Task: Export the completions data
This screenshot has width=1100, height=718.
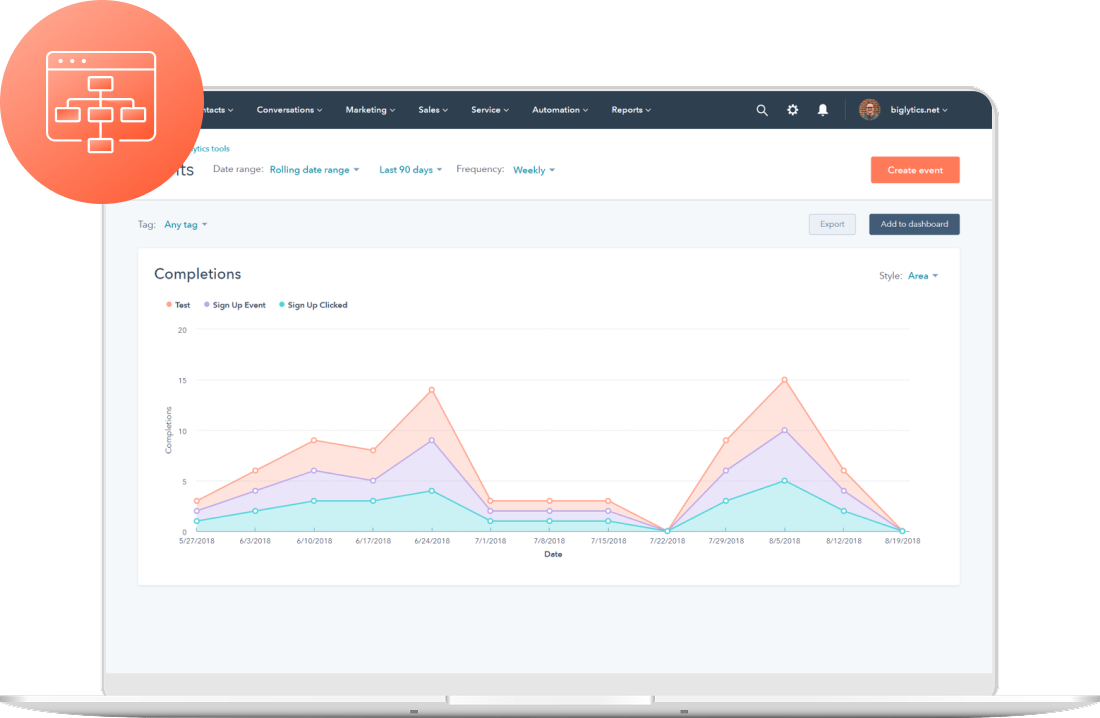Action: tap(832, 224)
